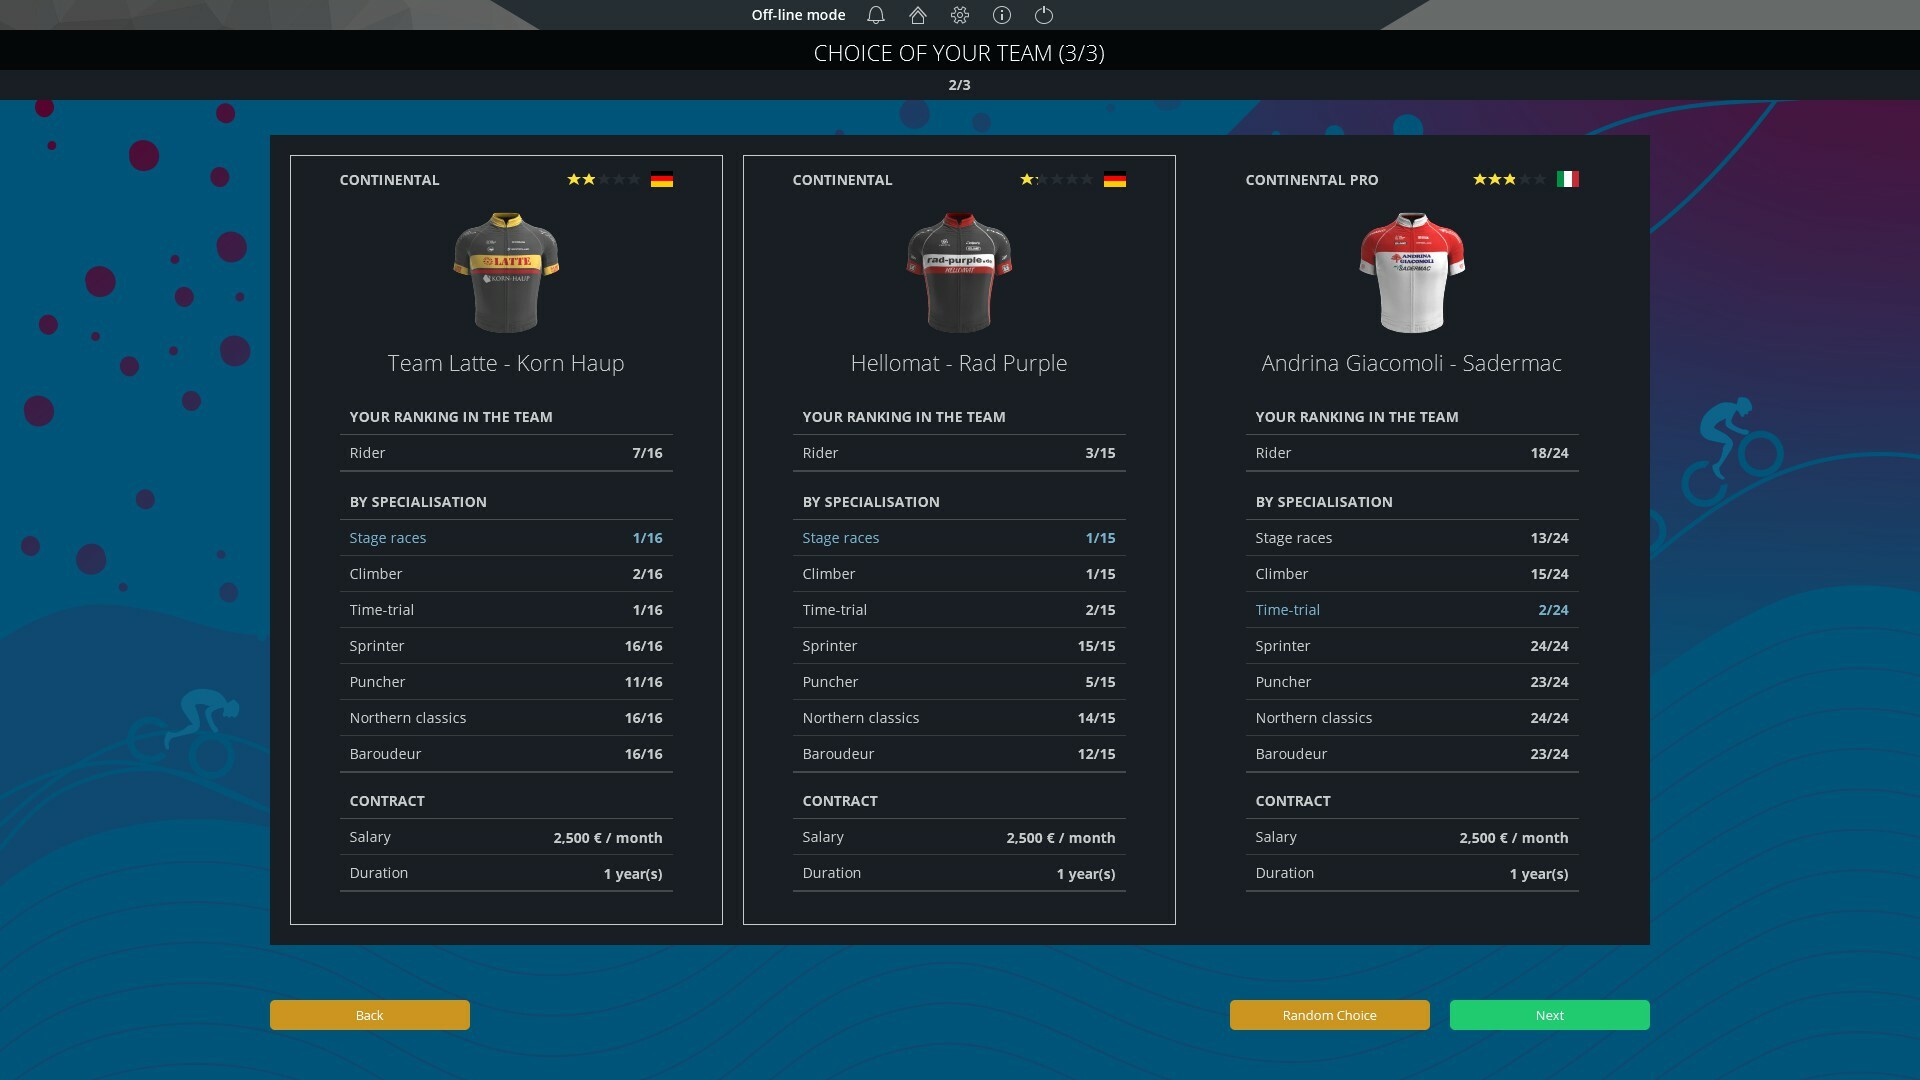Select Hellomat - Rad Purple jersey
The height and width of the screenshot is (1080, 1920).
(x=959, y=270)
